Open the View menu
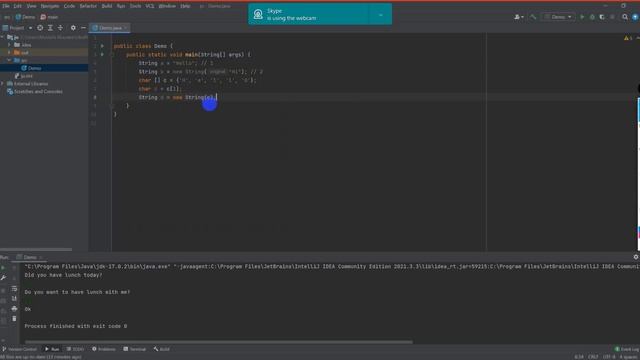This screenshot has height=360, width=640. tap(31, 6)
